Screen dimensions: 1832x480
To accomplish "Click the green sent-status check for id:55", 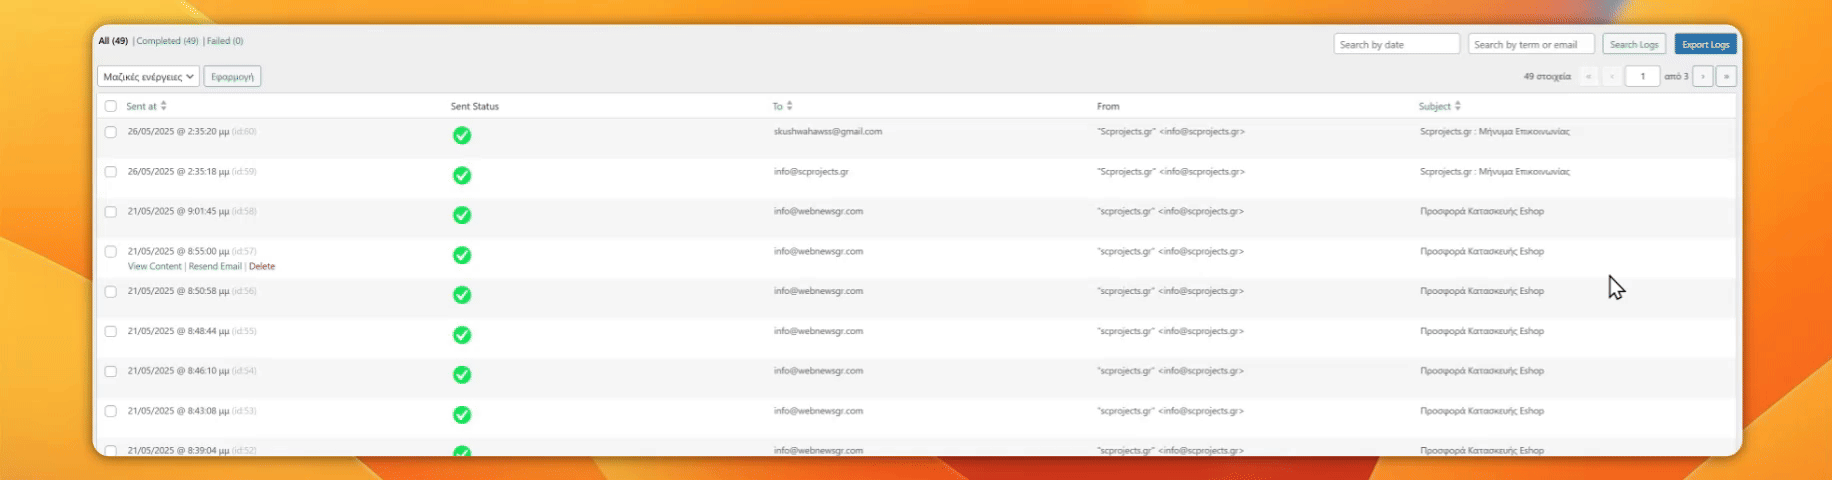I will (x=462, y=335).
